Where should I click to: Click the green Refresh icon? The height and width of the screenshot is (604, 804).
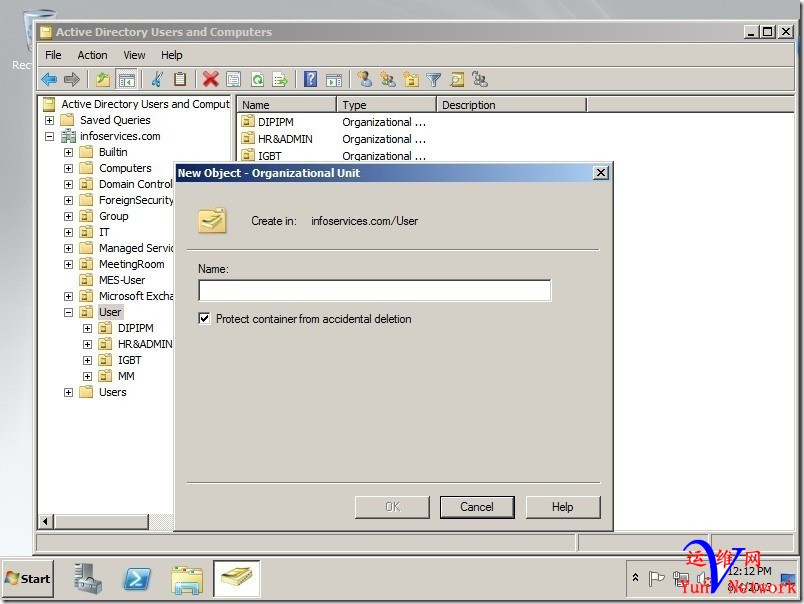[x=257, y=79]
